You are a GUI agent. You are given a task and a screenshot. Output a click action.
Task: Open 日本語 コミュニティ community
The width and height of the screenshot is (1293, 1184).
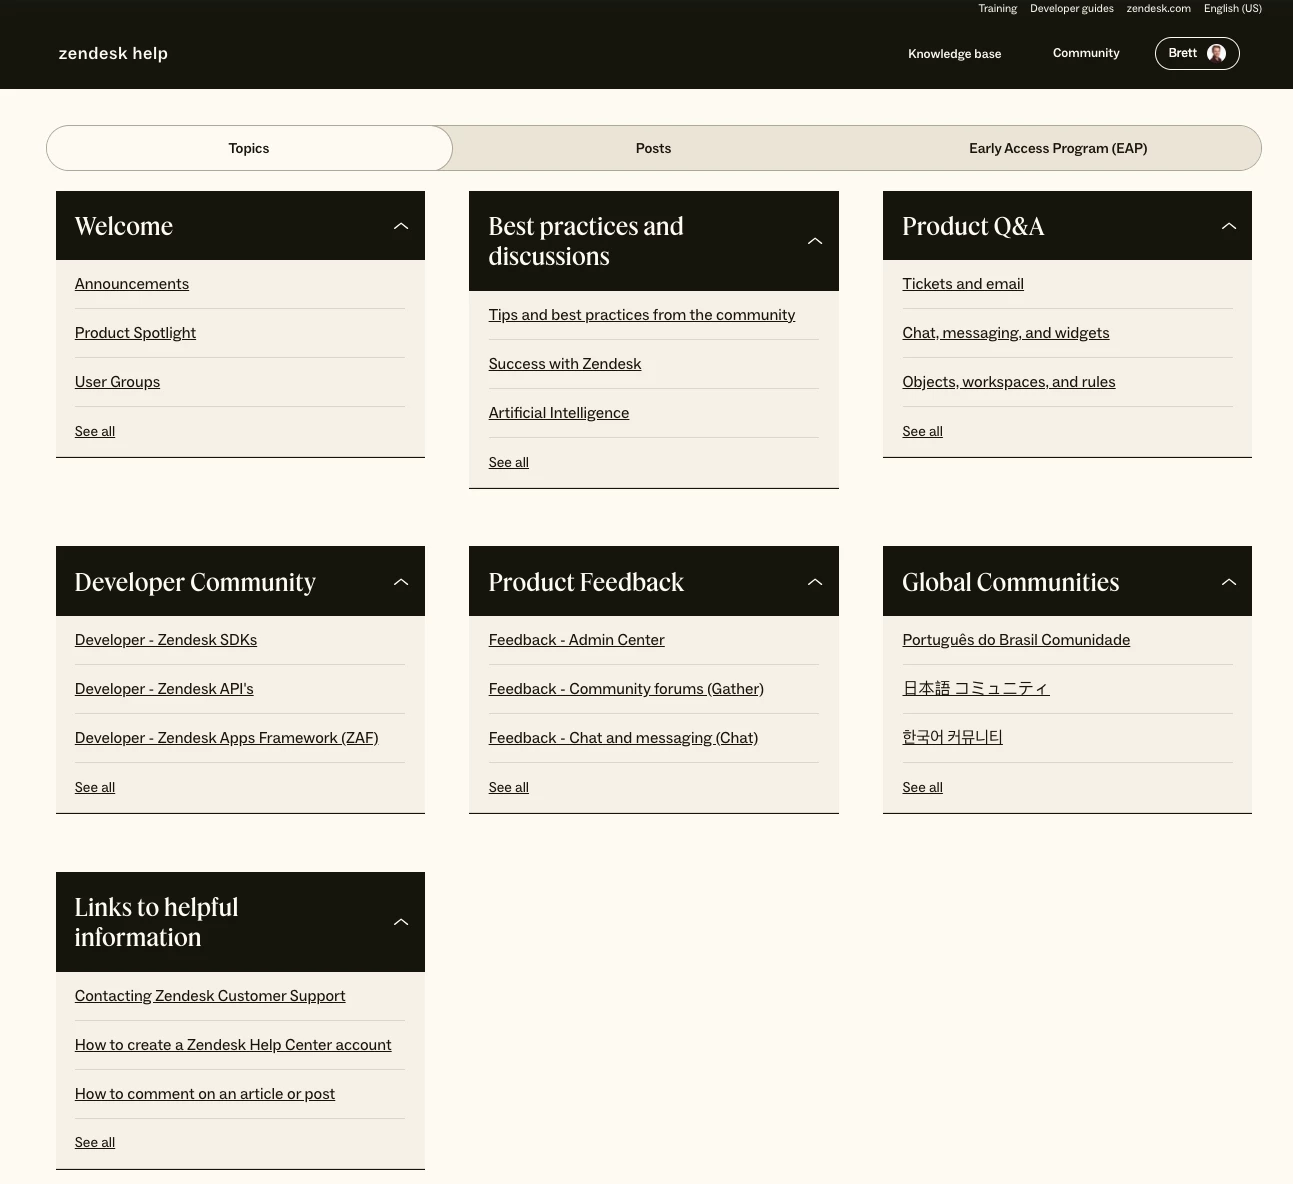(x=976, y=688)
